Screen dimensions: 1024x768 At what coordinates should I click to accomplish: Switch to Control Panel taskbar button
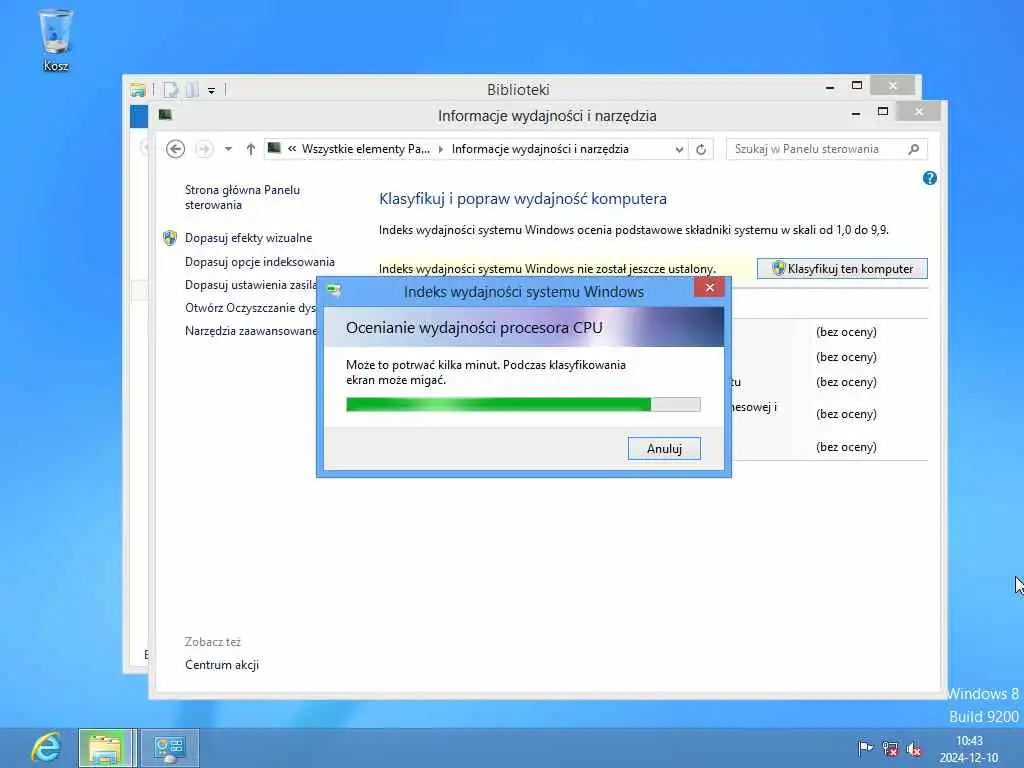pos(170,748)
